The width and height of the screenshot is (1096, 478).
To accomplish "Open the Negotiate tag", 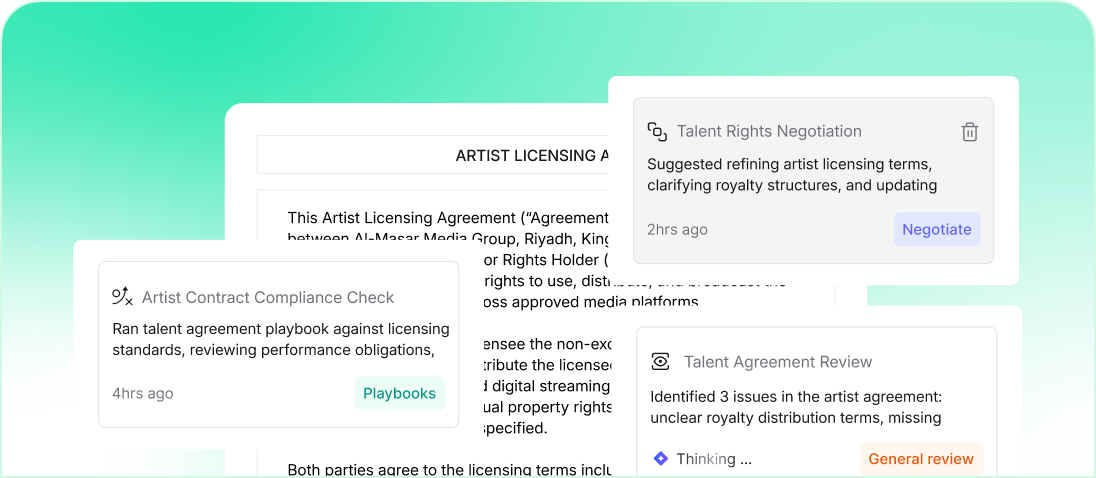I will 936,229.
